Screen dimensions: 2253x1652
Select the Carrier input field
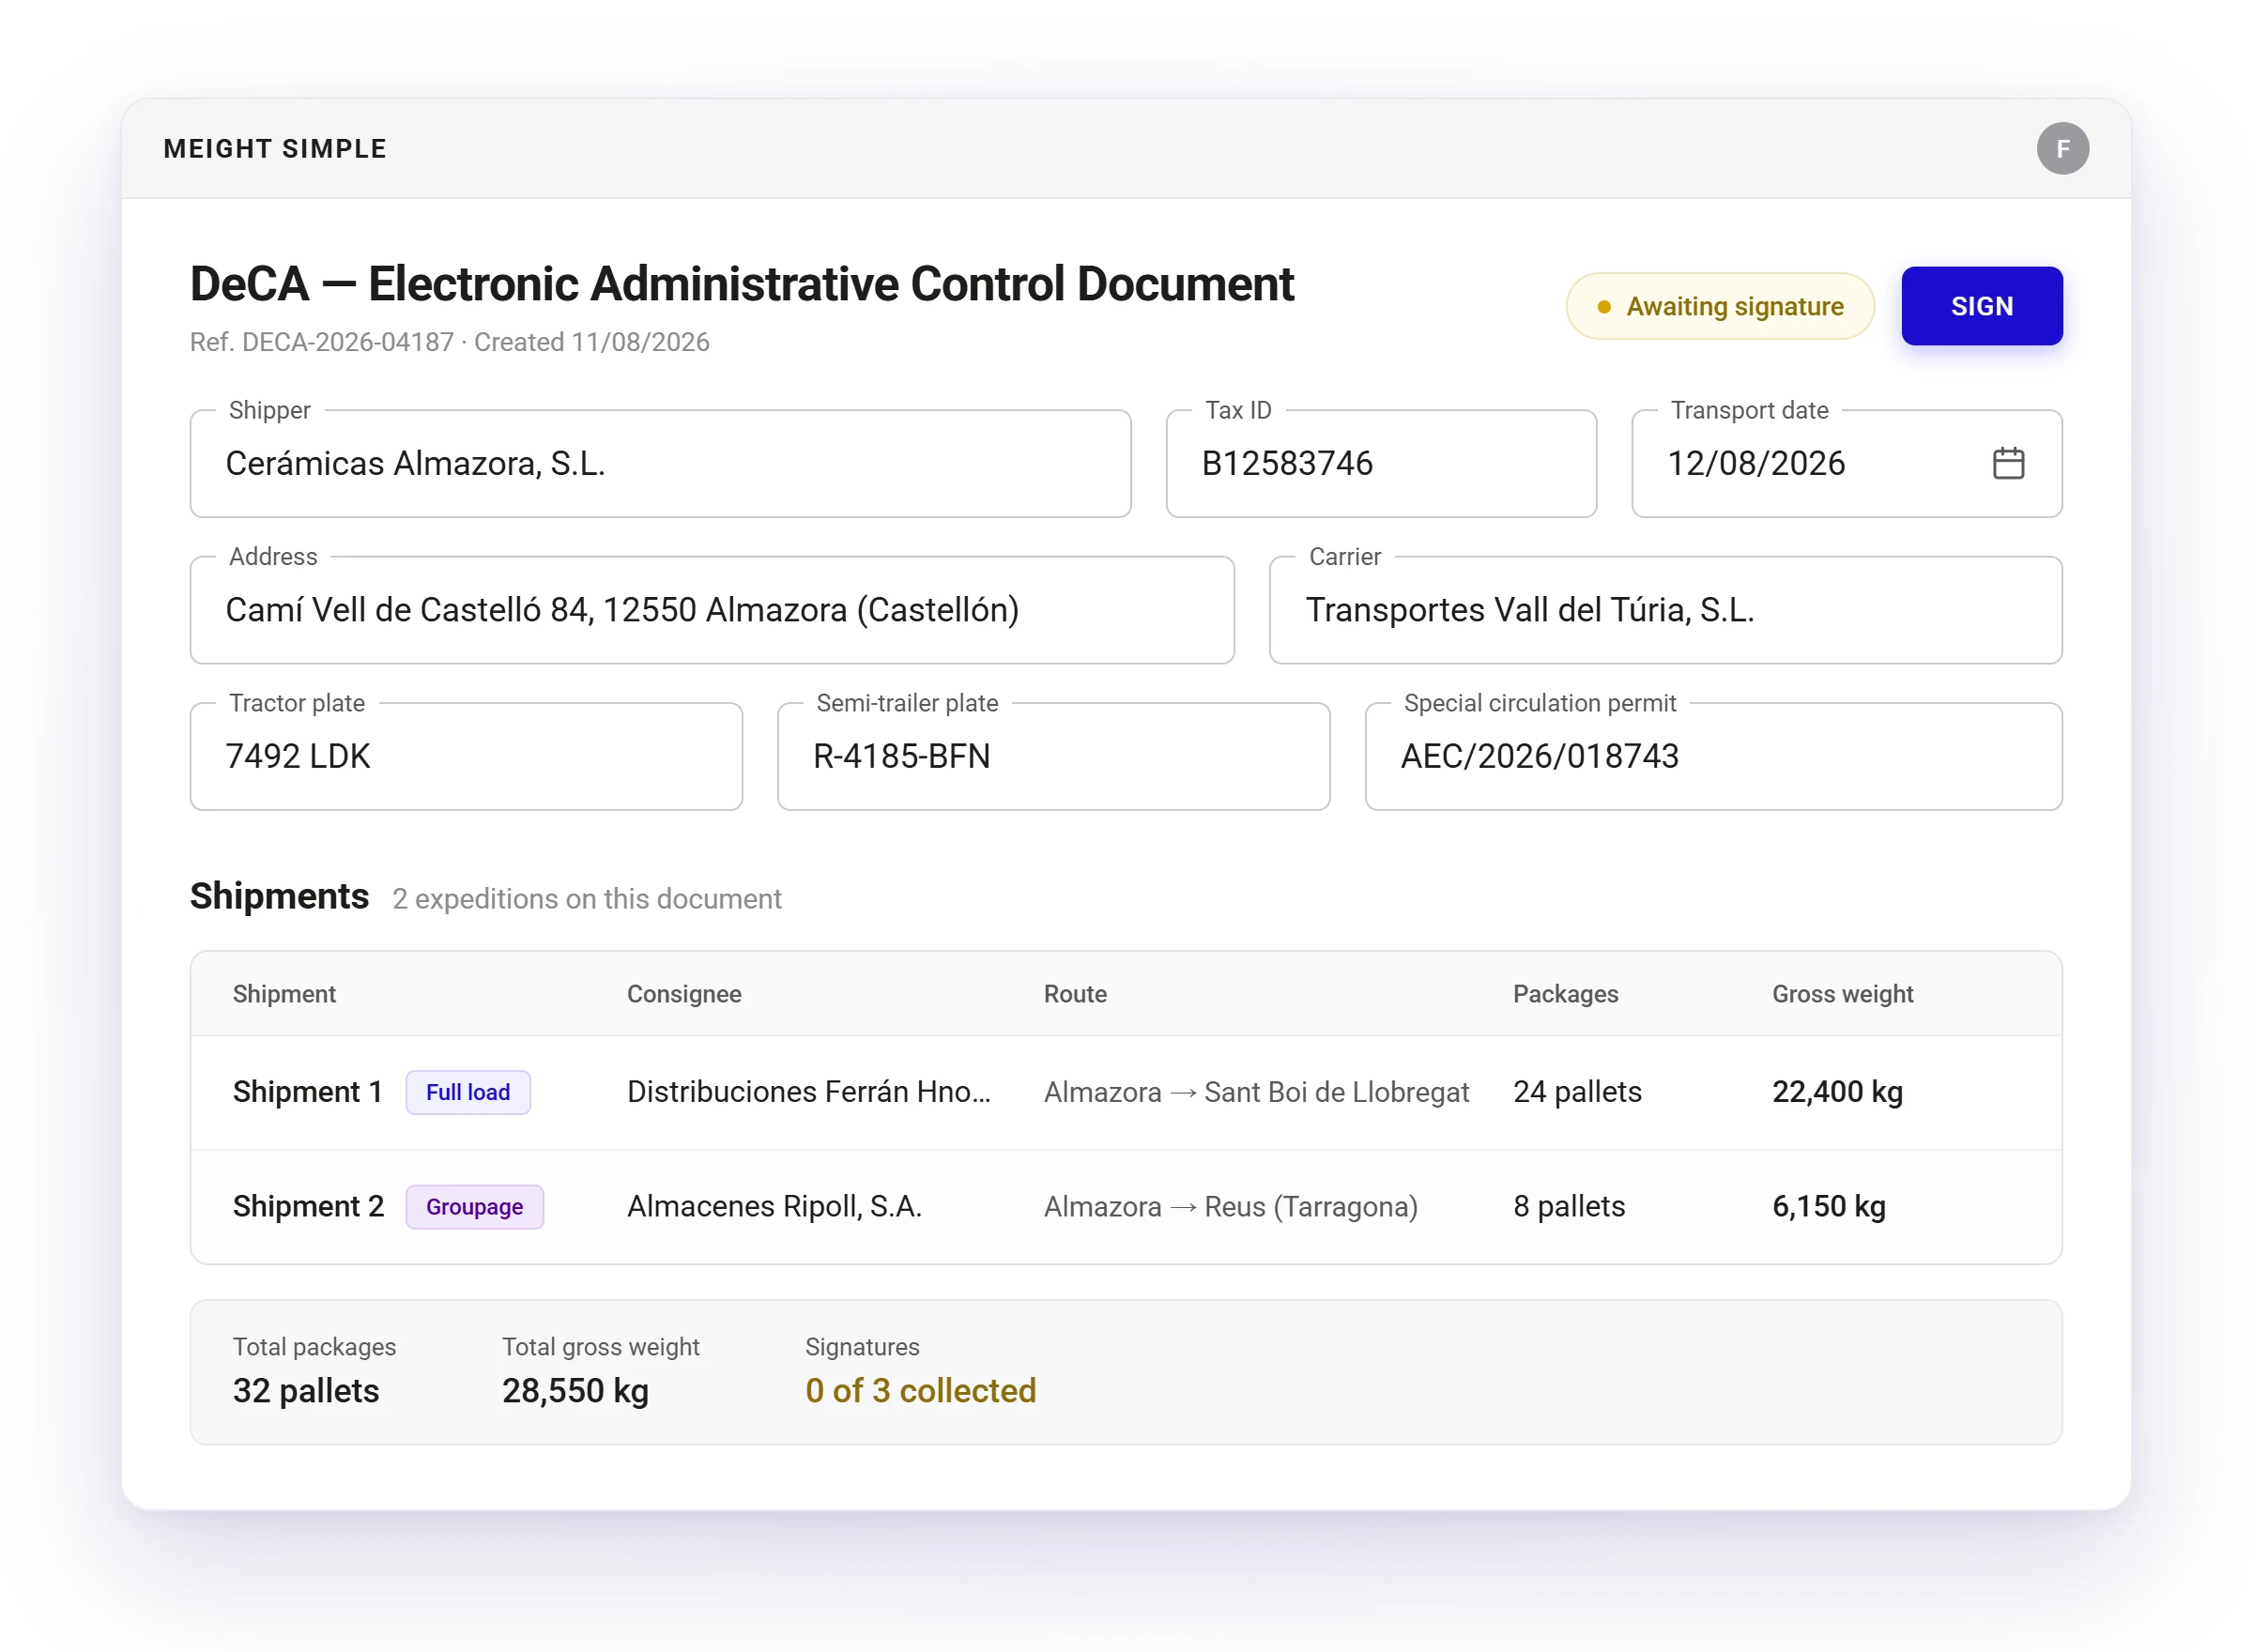(x=1665, y=610)
